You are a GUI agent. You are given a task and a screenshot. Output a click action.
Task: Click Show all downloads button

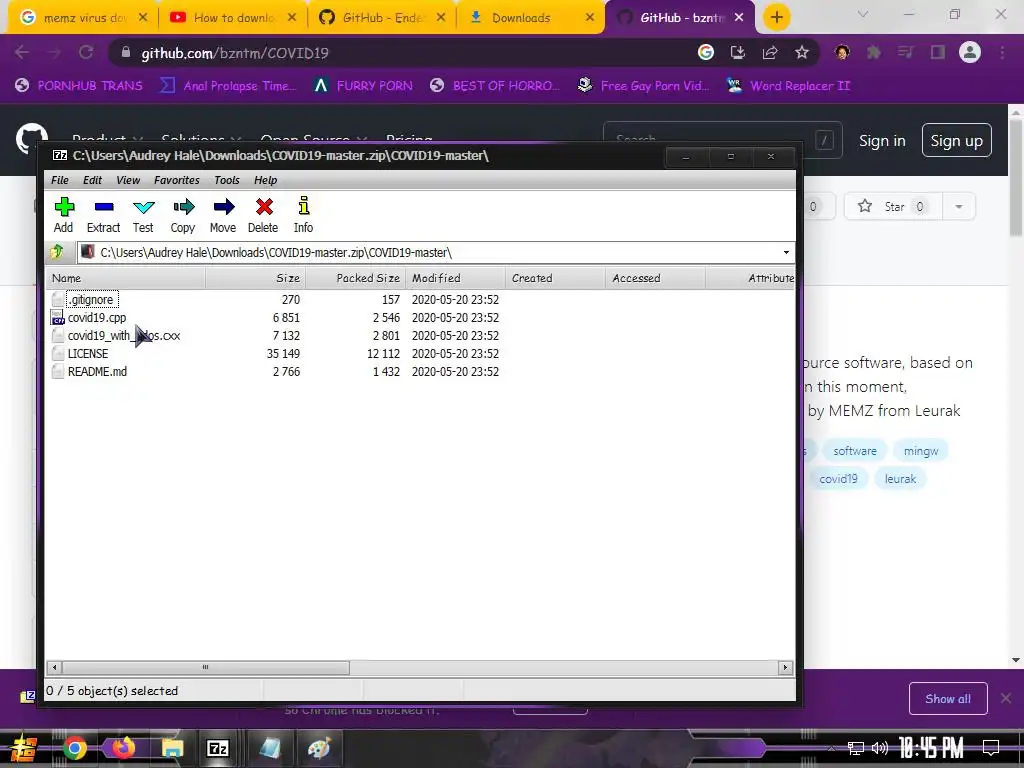coord(948,699)
